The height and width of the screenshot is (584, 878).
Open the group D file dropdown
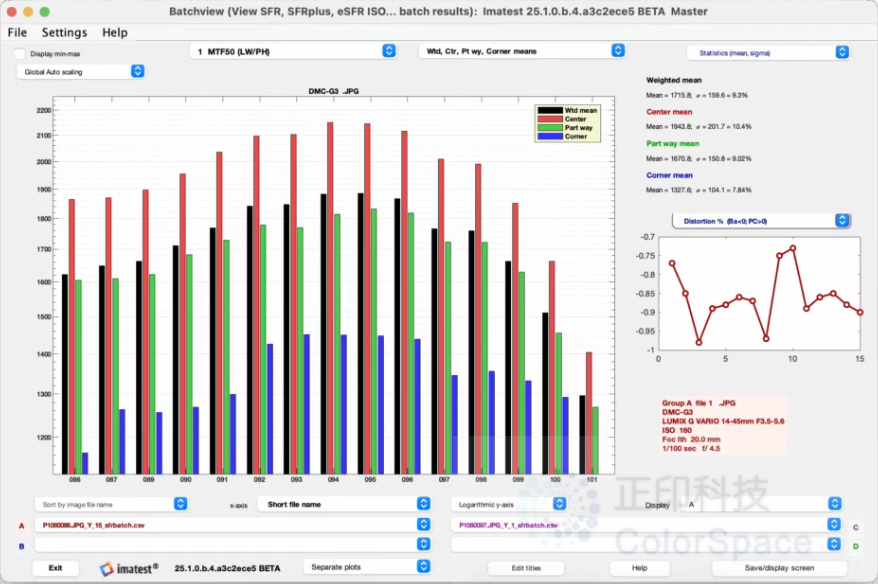pos(646,544)
